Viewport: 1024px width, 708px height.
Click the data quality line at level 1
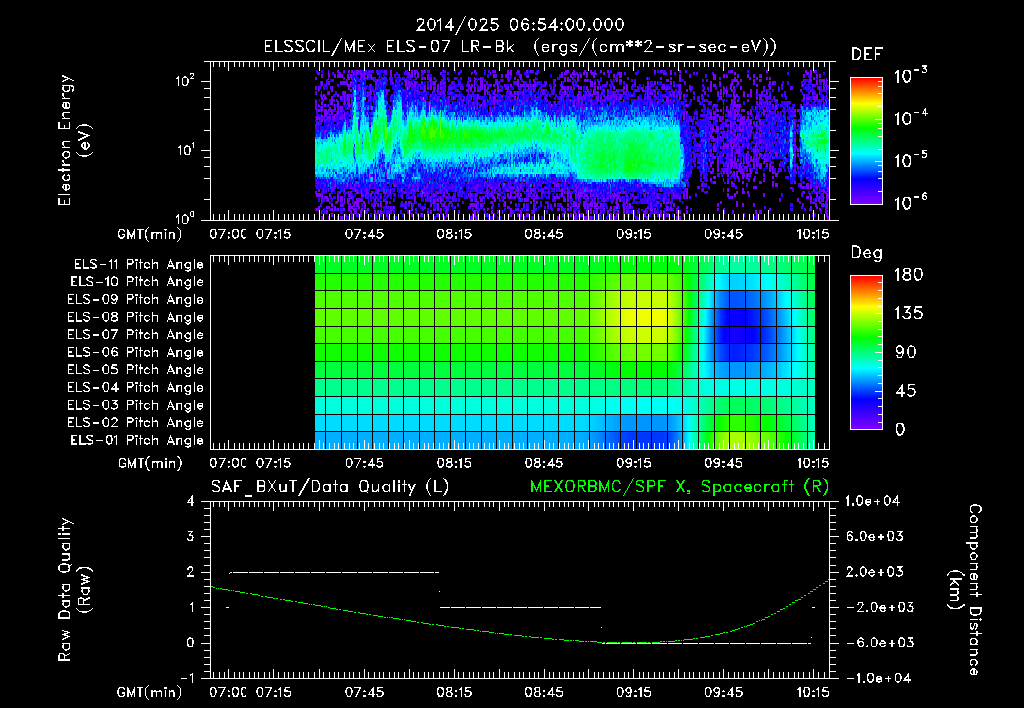click(520, 607)
